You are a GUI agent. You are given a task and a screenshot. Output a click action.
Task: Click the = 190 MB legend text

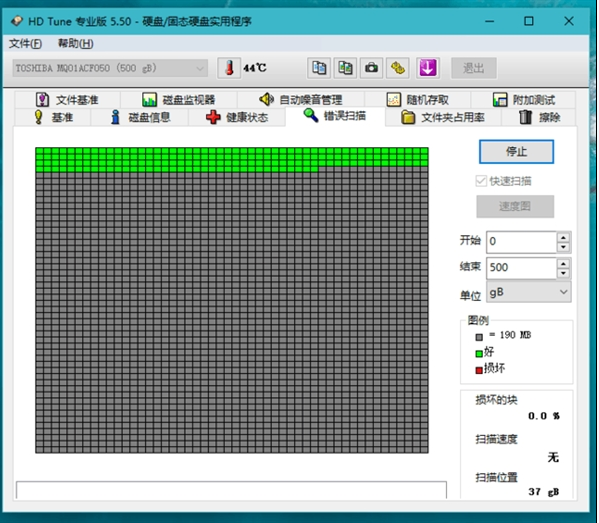[x=510, y=335]
